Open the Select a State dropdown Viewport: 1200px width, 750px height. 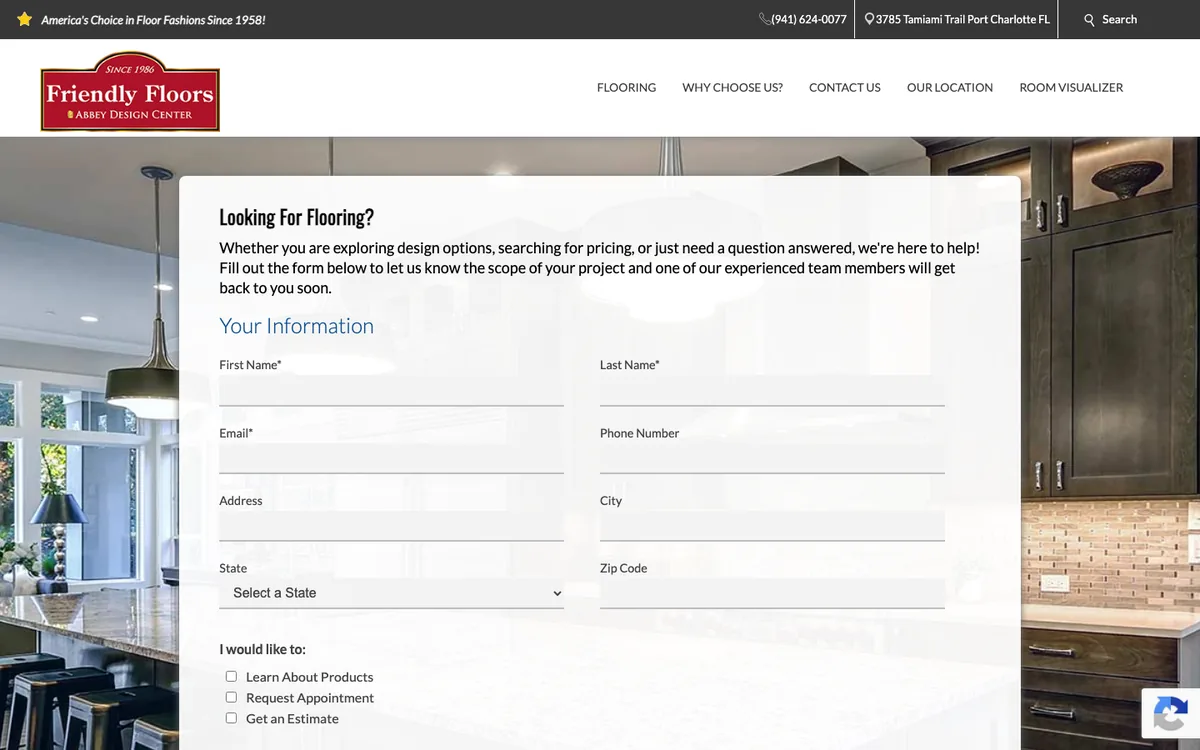(391, 593)
